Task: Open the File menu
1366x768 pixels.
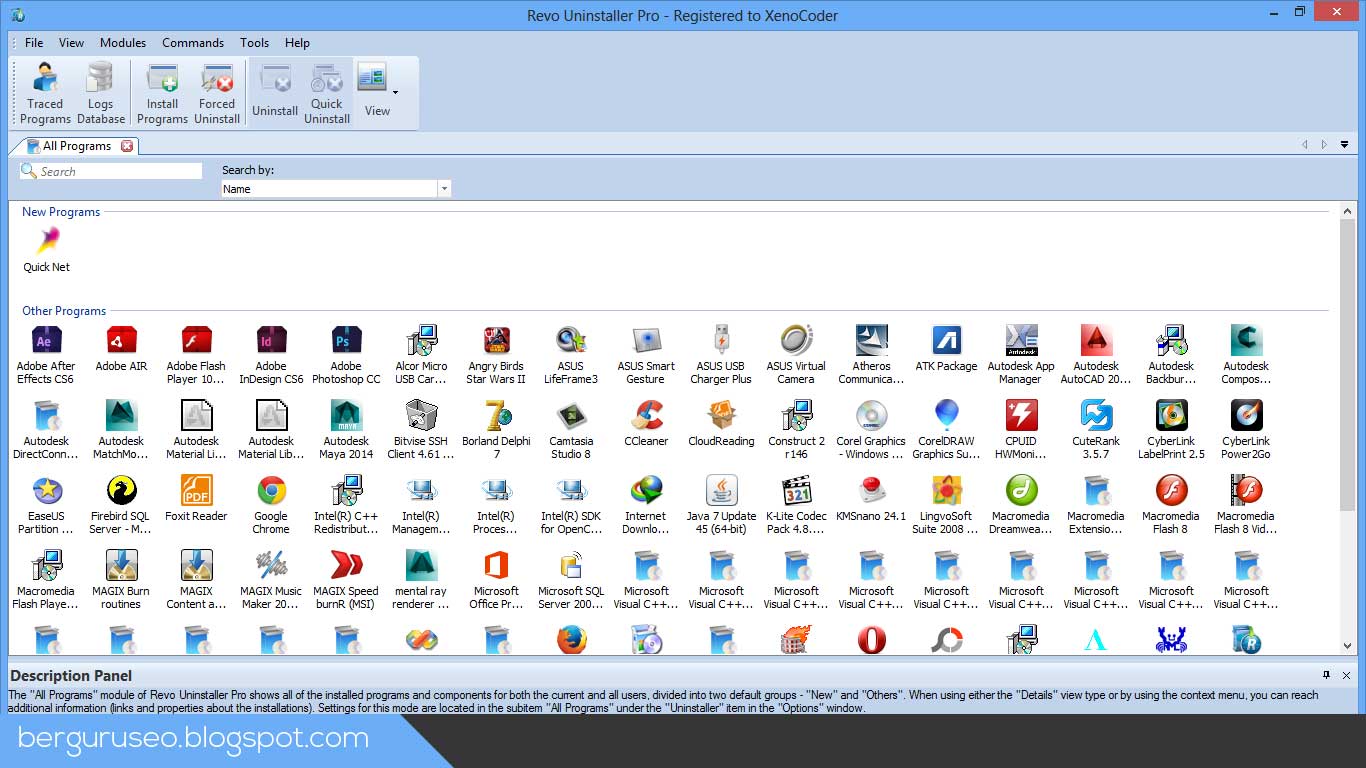Action: tap(34, 43)
